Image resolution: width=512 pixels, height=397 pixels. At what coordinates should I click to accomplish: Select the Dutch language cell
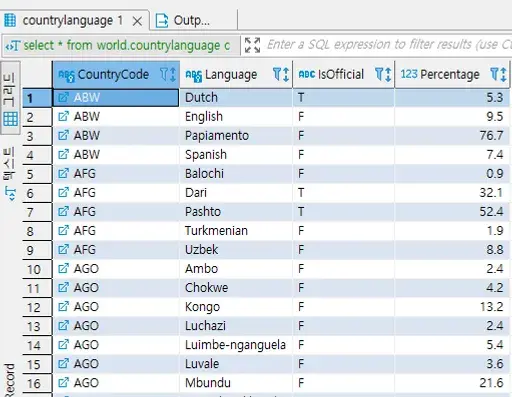coord(236,97)
